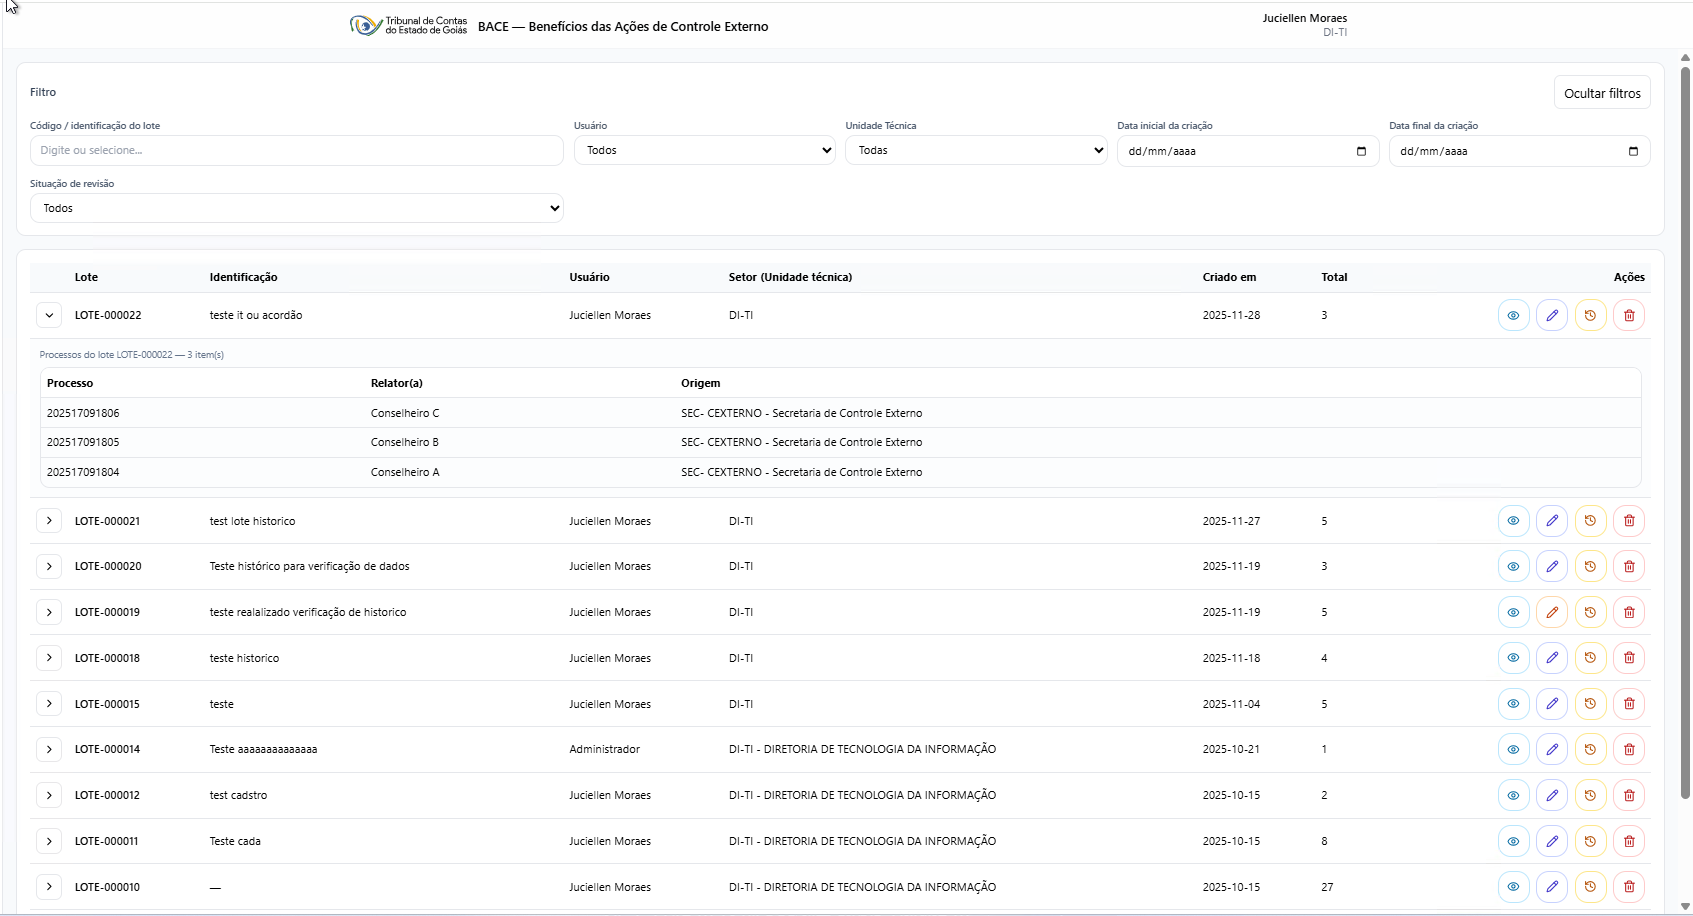Open the Usuário dropdown filter
This screenshot has height=916, width=1693.
tap(704, 150)
